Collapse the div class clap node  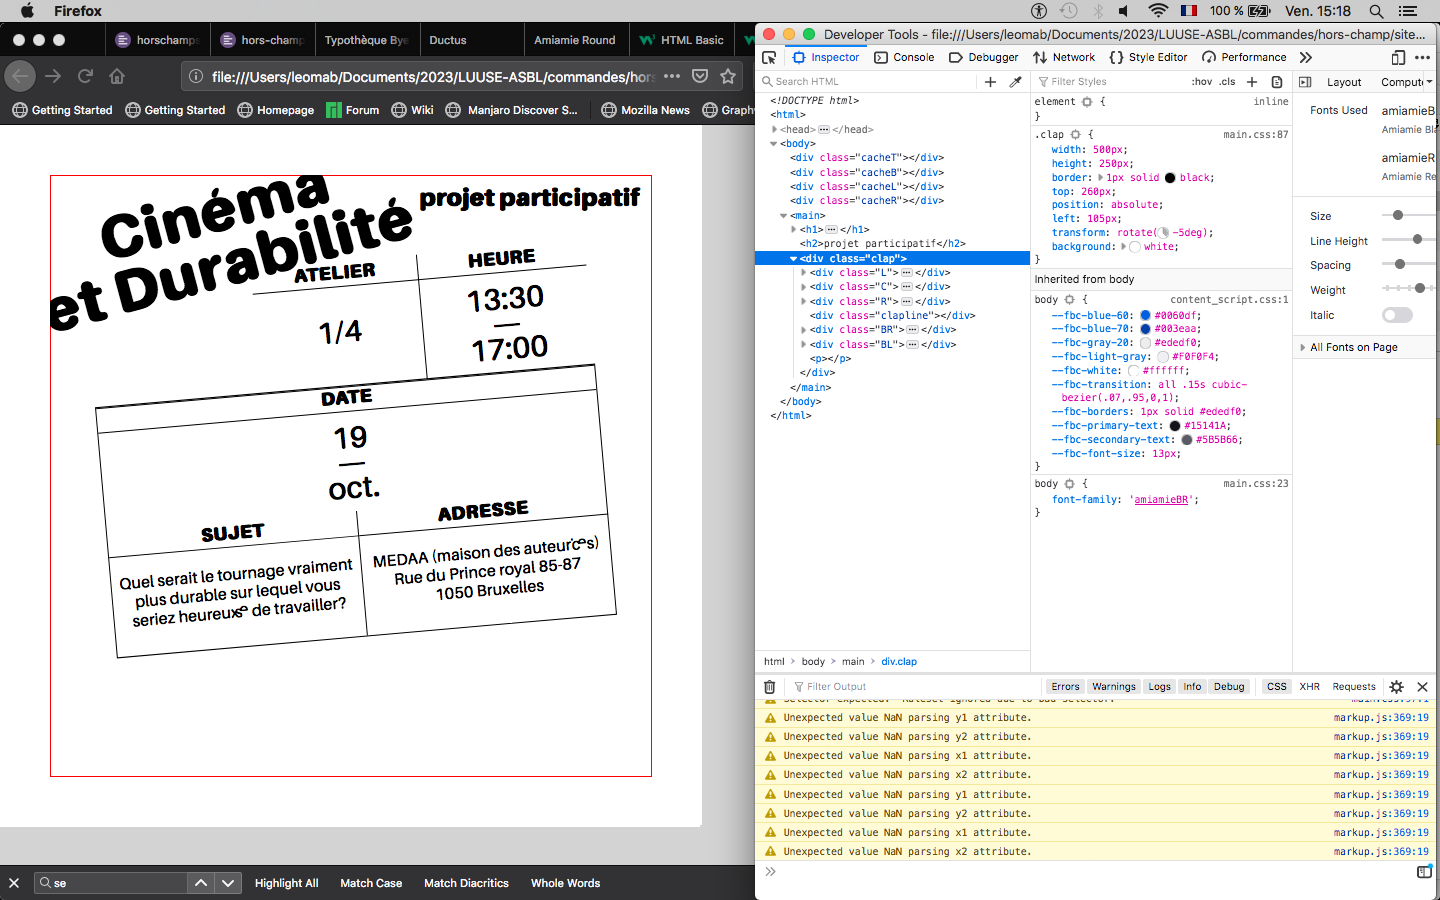coord(794,258)
